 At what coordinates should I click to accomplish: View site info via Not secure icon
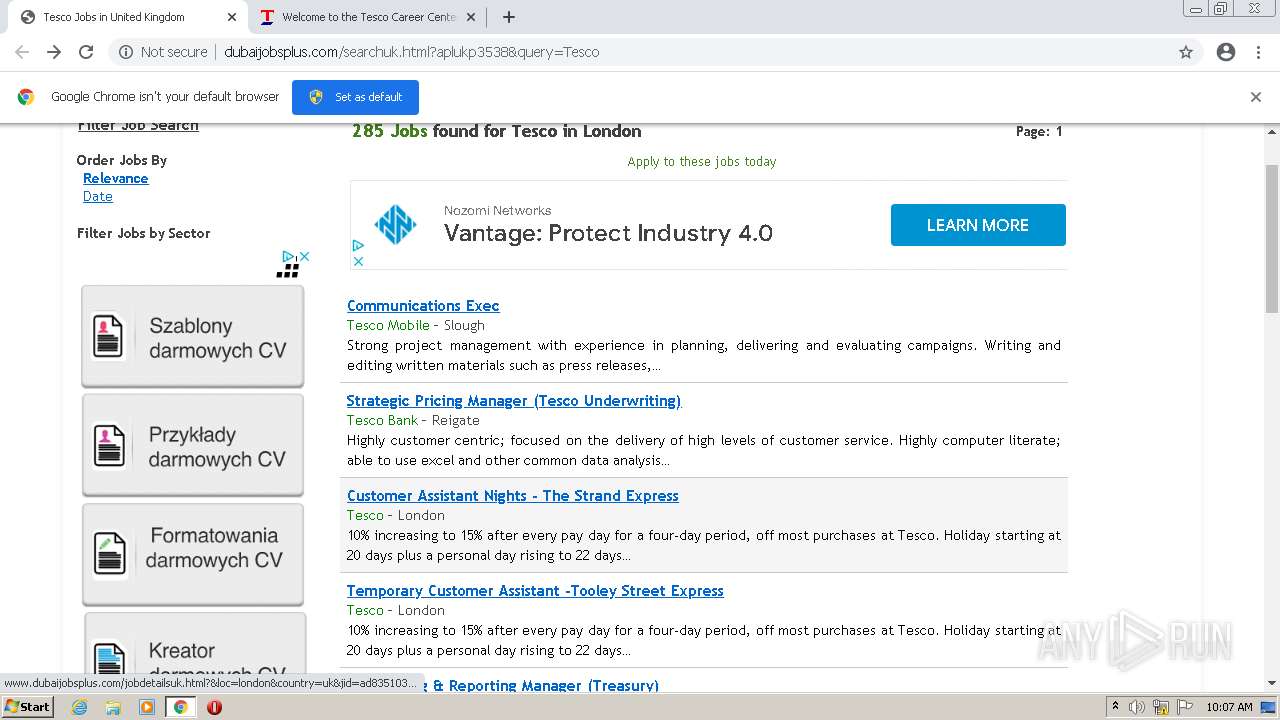[x=126, y=52]
